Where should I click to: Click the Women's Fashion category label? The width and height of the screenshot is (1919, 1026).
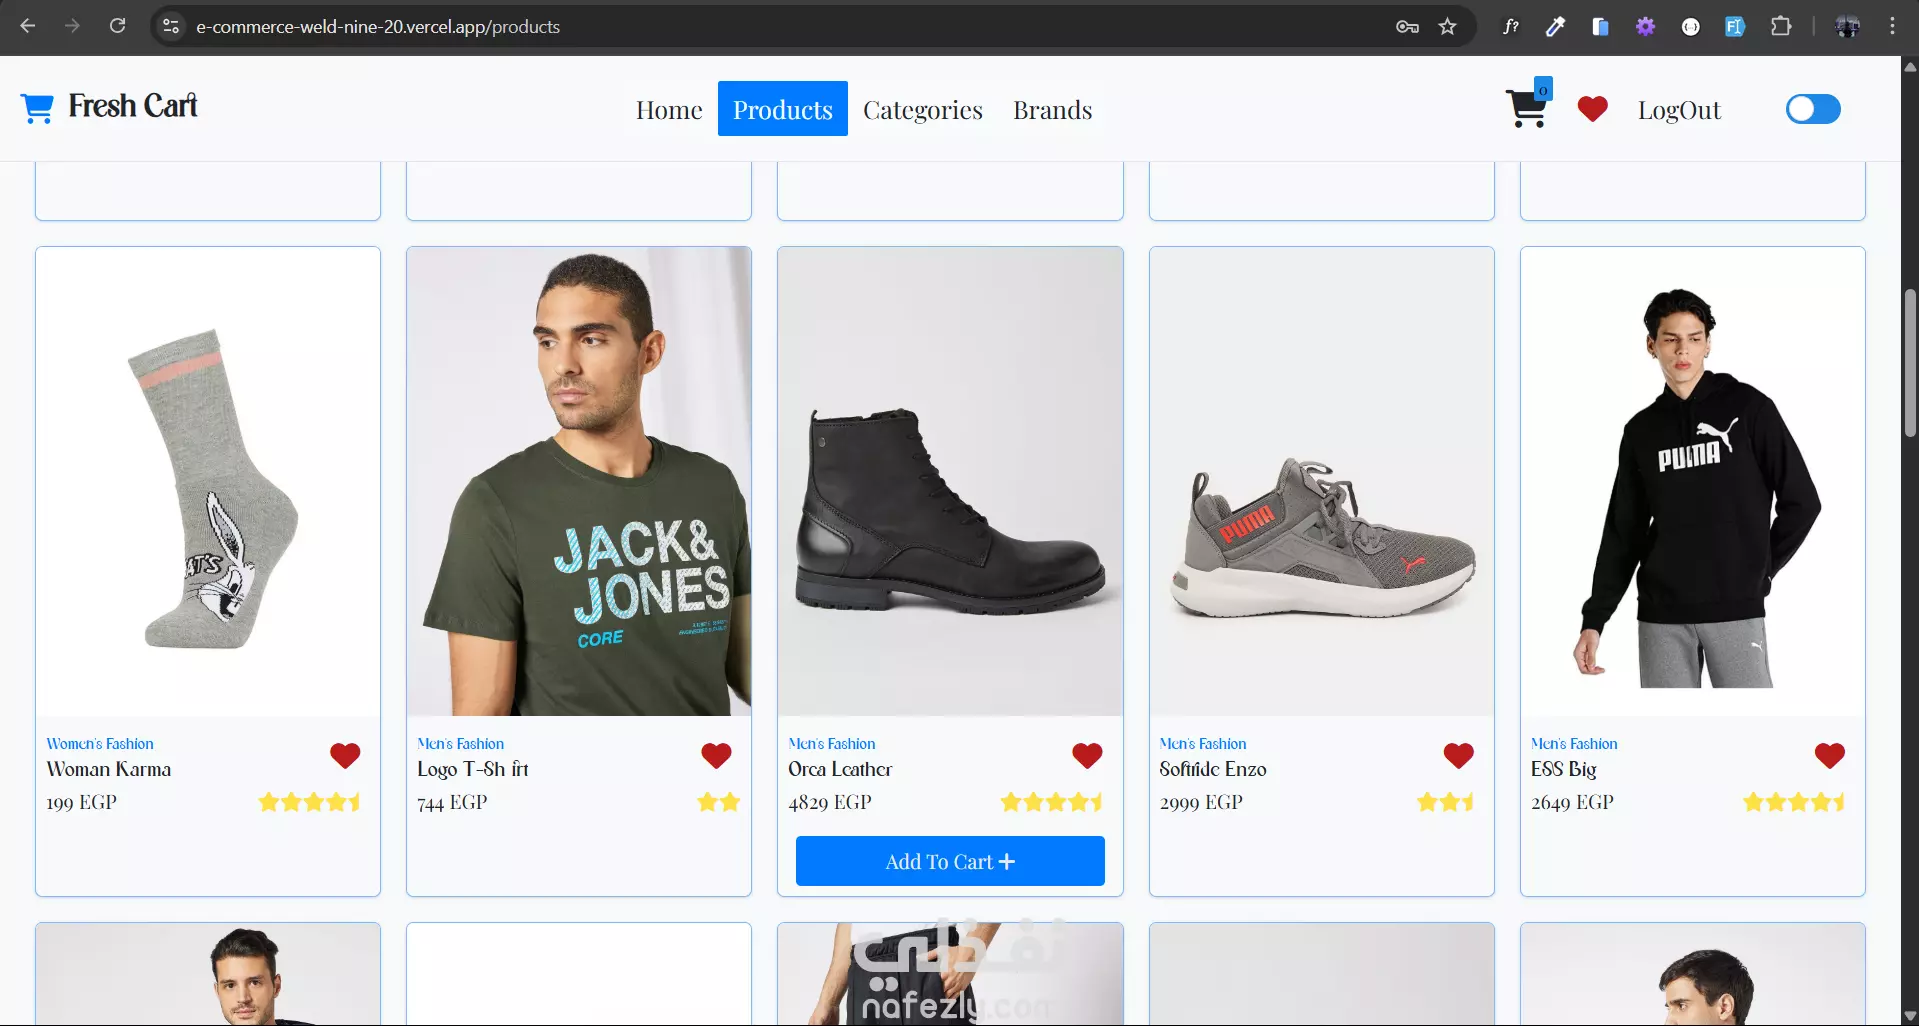pyautogui.click(x=100, y=744)
